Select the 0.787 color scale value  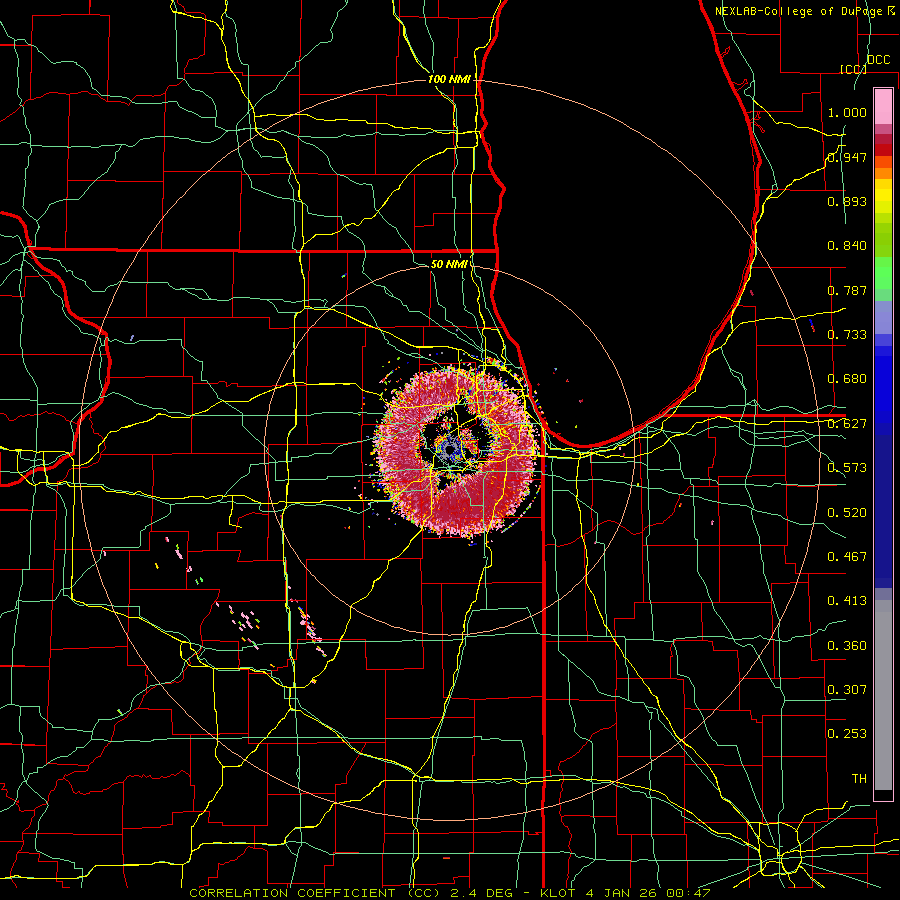coord(847,290)
